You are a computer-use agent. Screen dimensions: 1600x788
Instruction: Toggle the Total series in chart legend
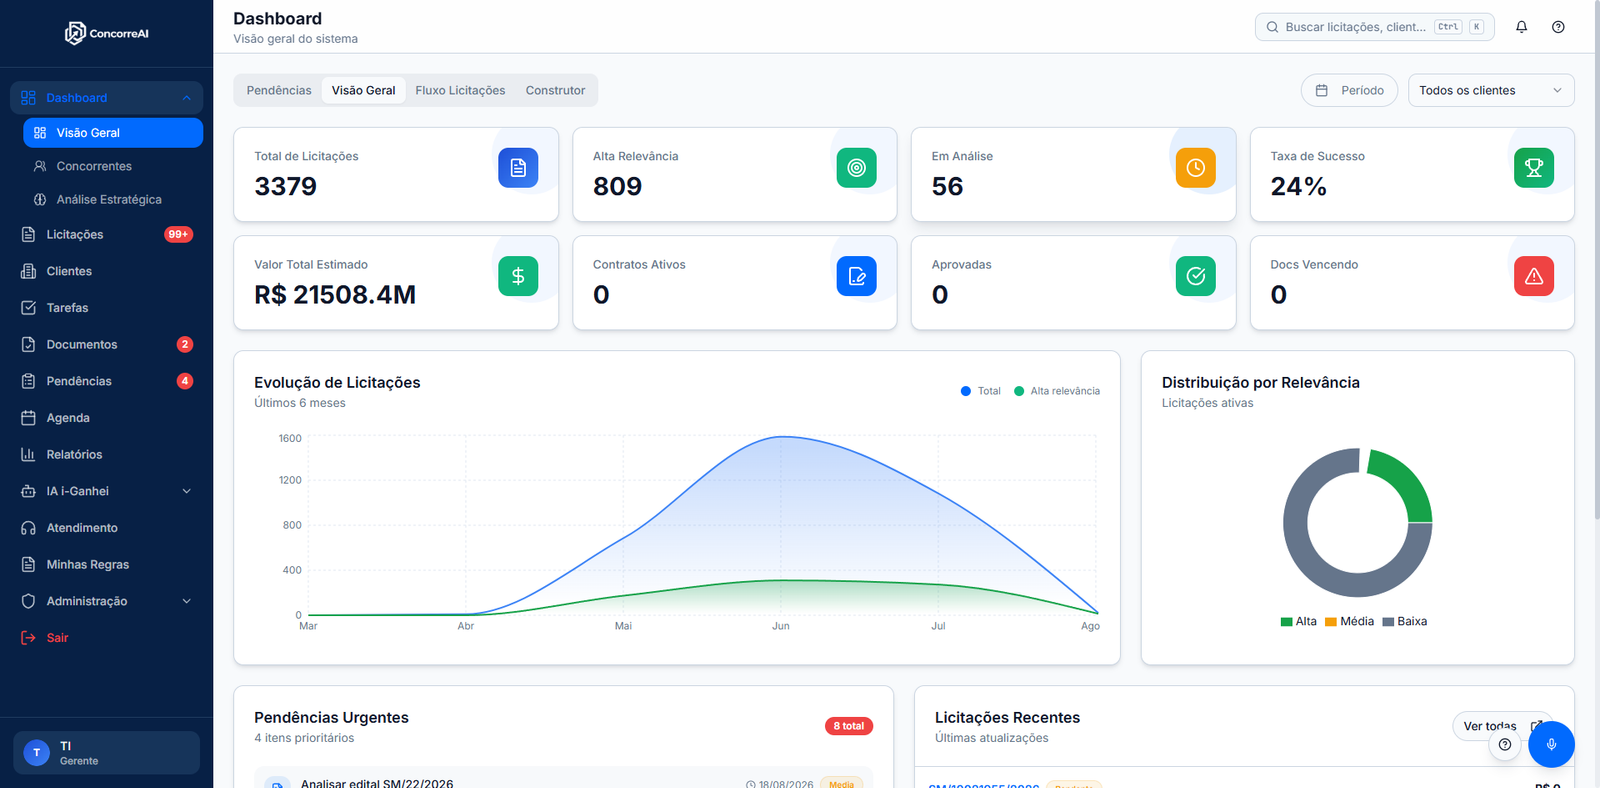click(x=980, y=391)
